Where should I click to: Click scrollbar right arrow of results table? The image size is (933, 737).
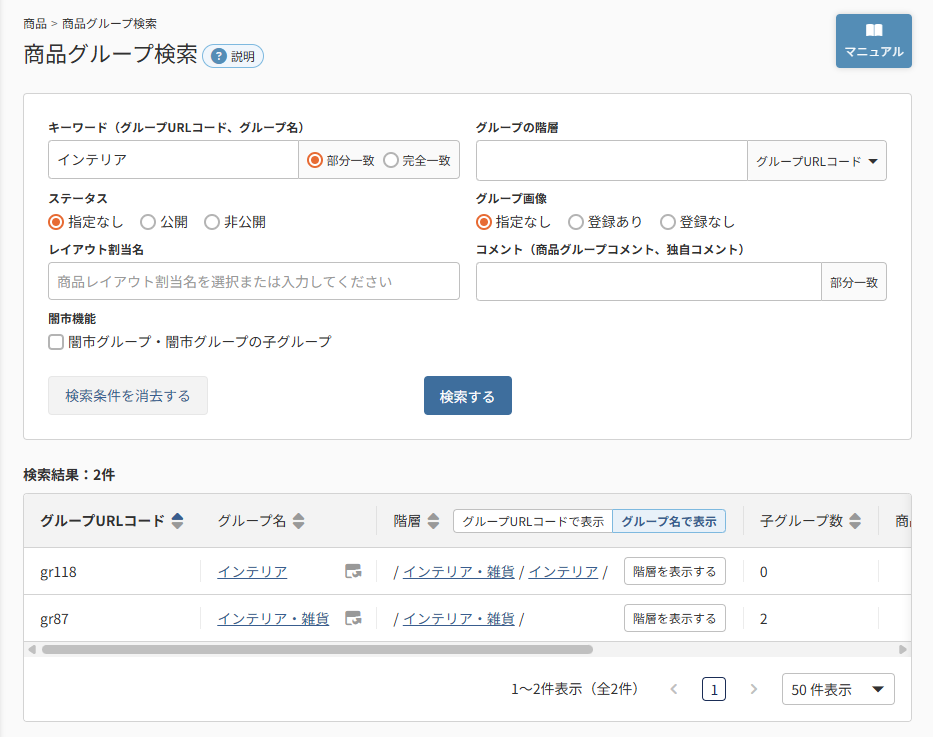903,649
